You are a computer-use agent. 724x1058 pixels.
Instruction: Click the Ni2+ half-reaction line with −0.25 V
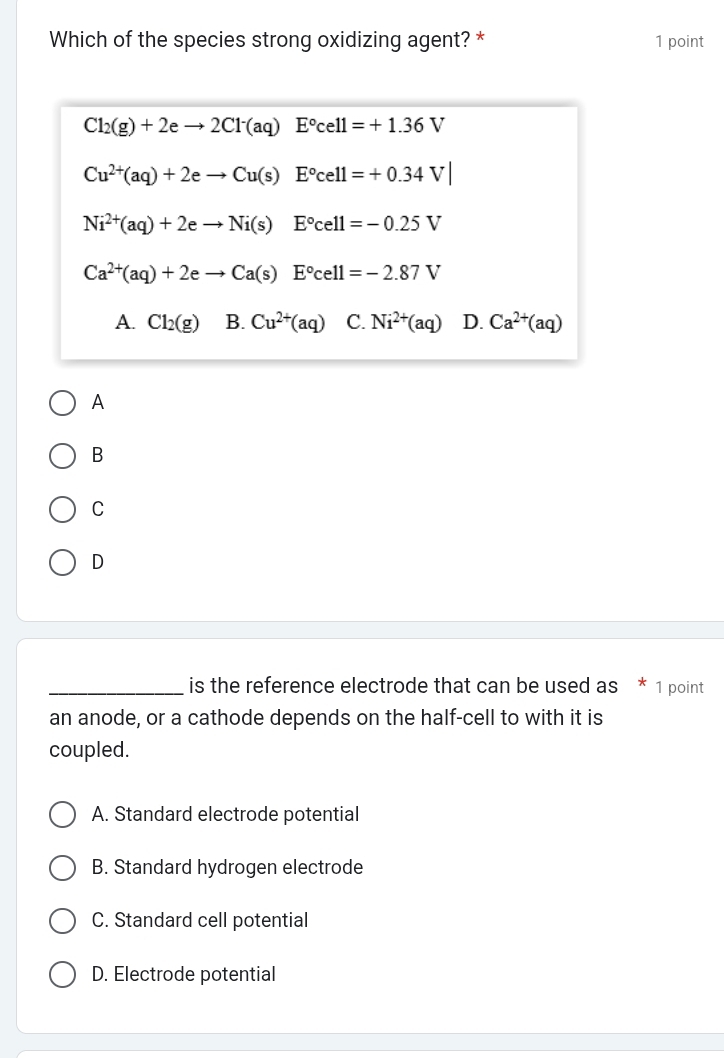262,223
